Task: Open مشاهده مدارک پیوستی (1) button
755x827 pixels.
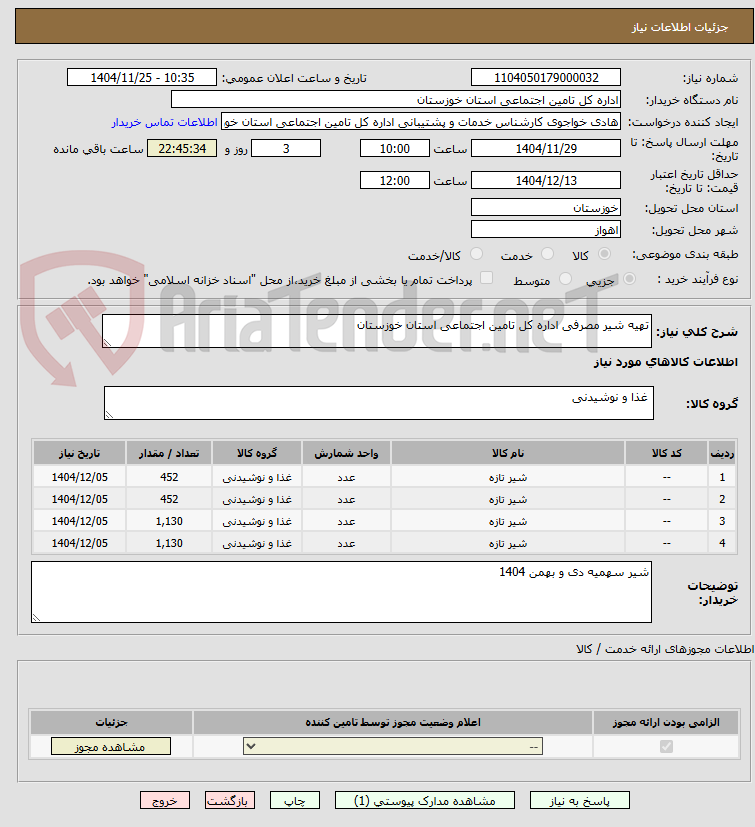Action: 425,801
